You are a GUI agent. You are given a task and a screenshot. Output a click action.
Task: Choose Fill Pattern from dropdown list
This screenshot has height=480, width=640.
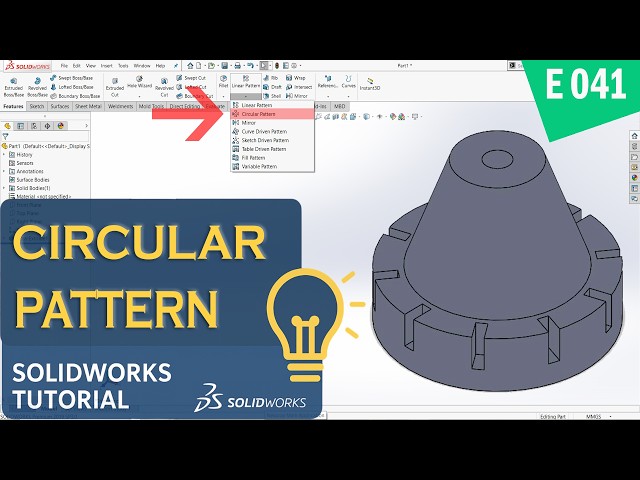pos(272,158)
